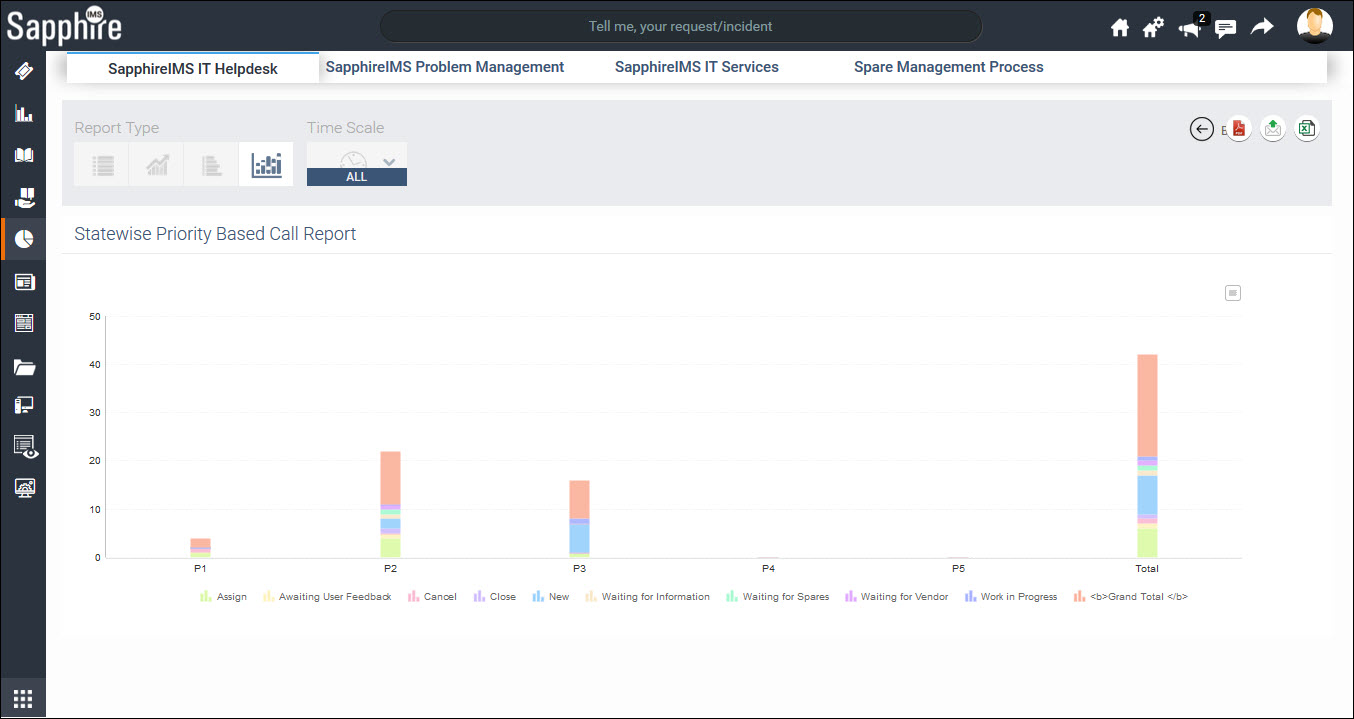Click the back circle arrow button
1354x719 pixels.
click(x=1201, y=129)
